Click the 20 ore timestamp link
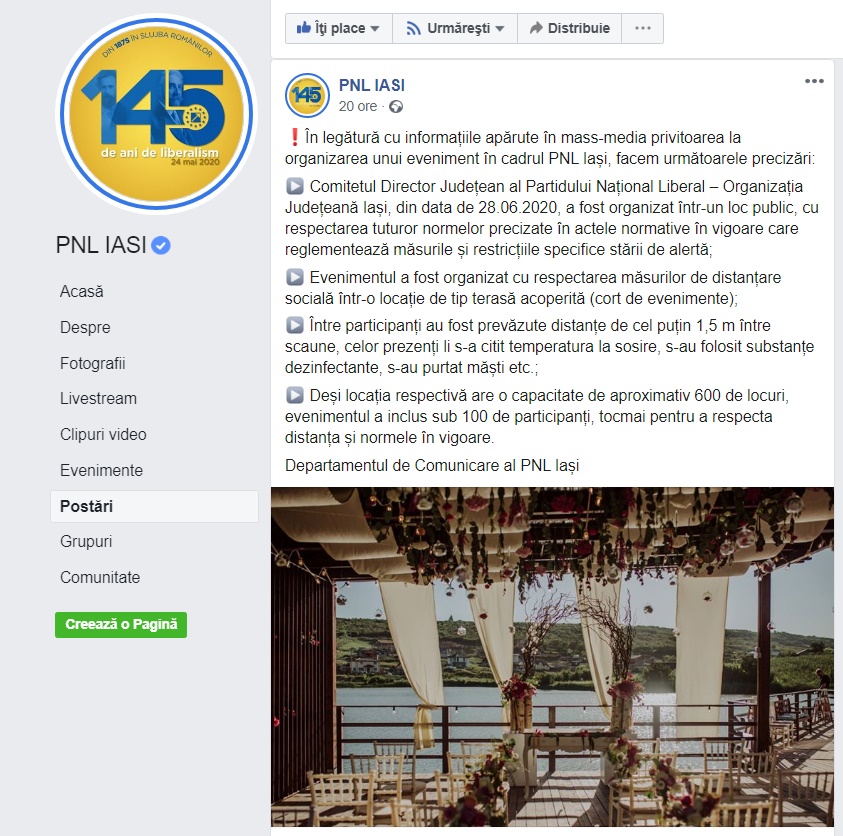 click(x=358, y=106)
